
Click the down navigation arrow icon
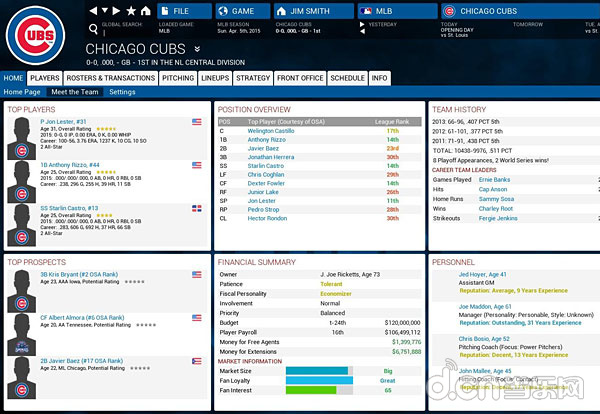coord(105,11)
